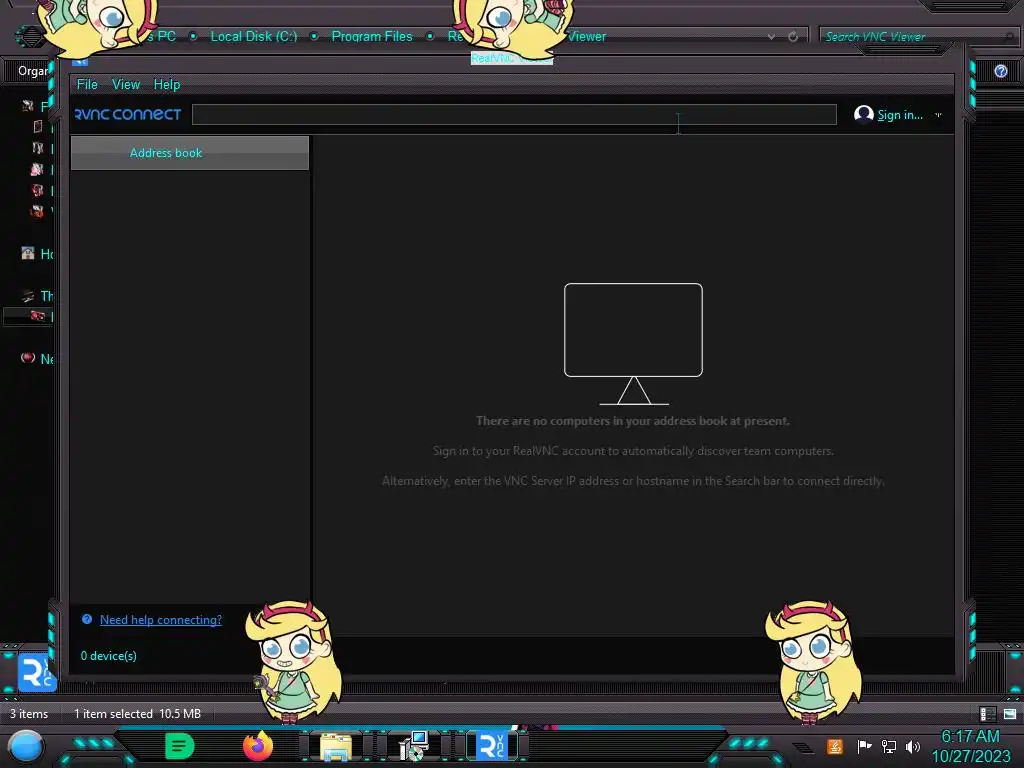Open the File menu in VNC Viewer
Image resolution: width=1024 pixels, height=768 pixels.
87,84
